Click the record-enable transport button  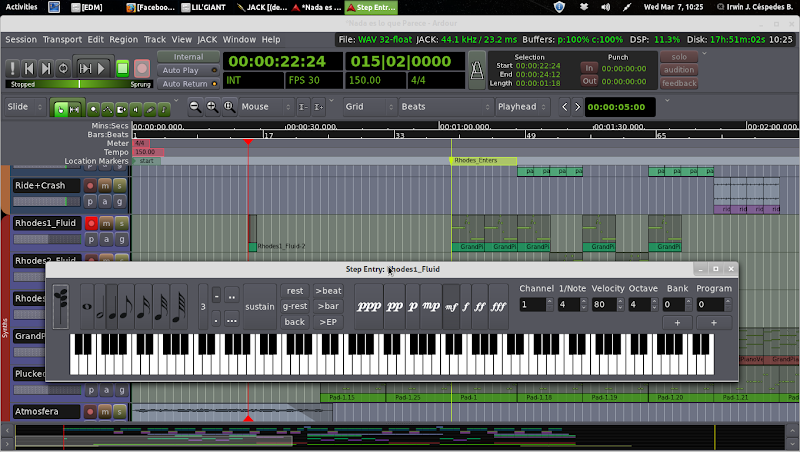pos(141,69)
